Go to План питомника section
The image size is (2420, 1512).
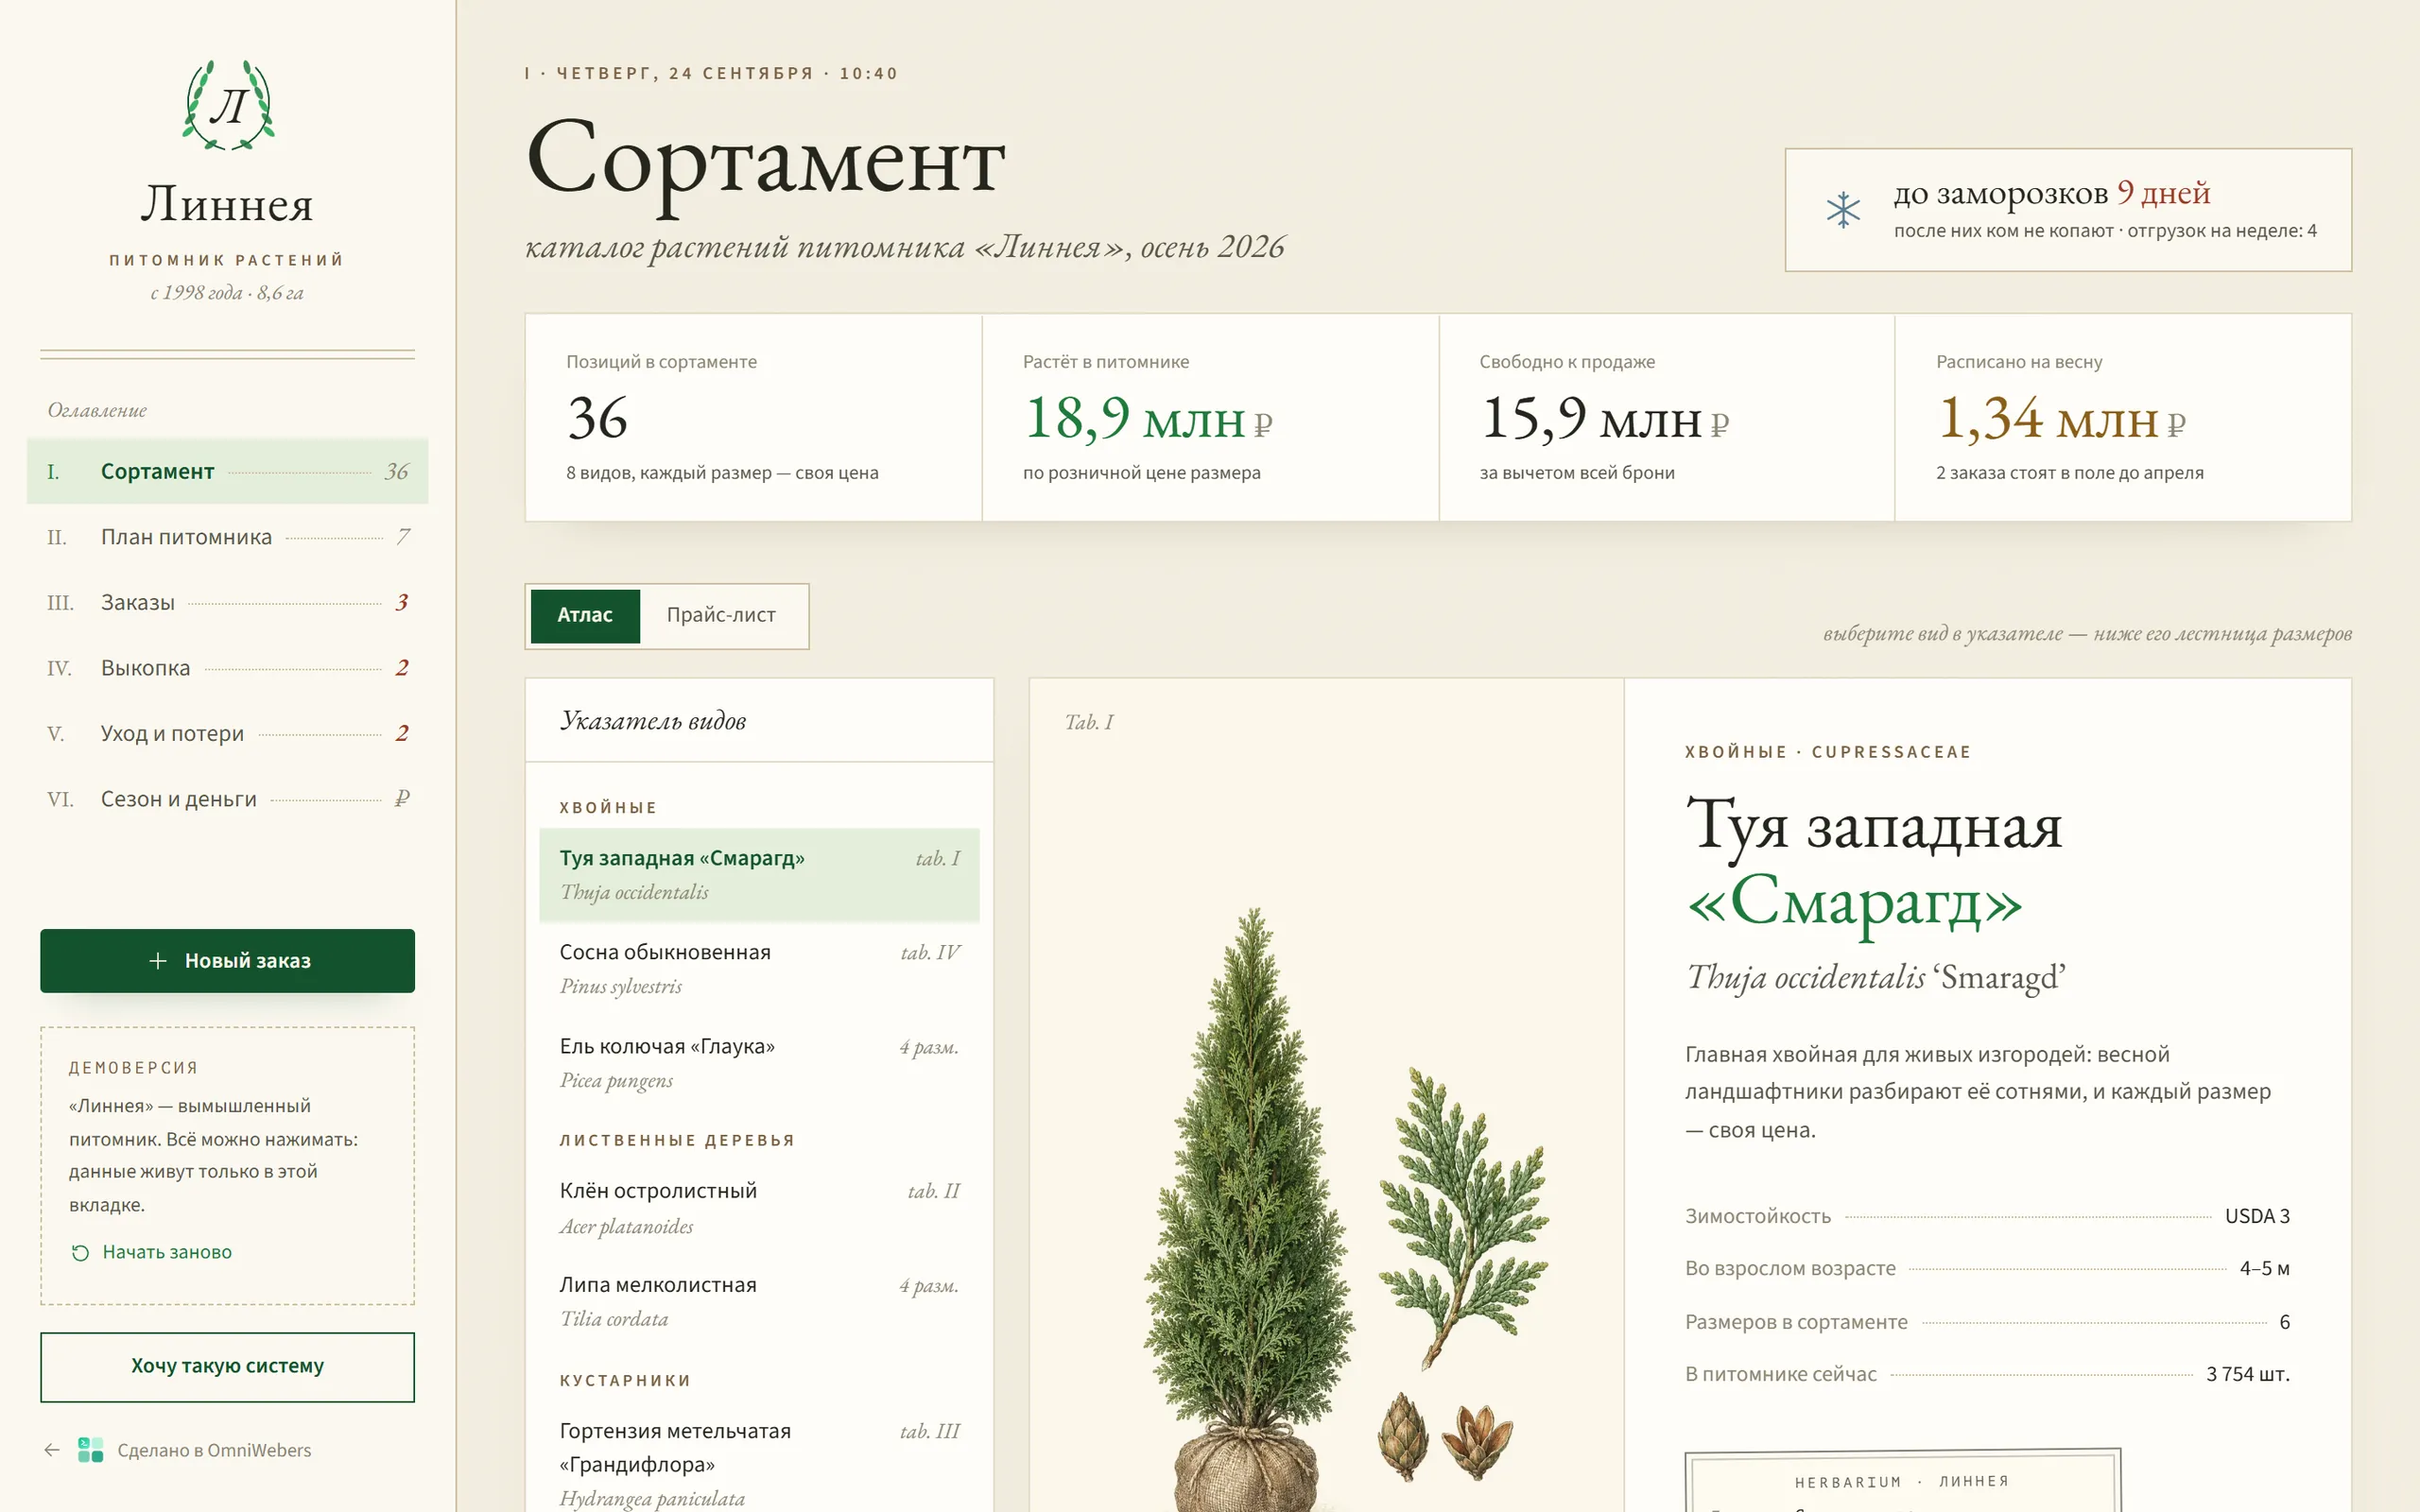click(x=228, y=537)
